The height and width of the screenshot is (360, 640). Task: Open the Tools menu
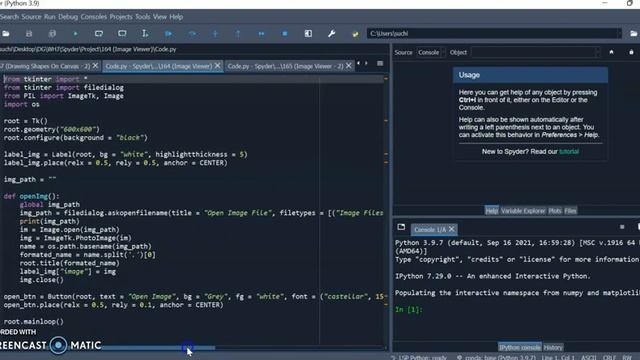coord(142,17)
